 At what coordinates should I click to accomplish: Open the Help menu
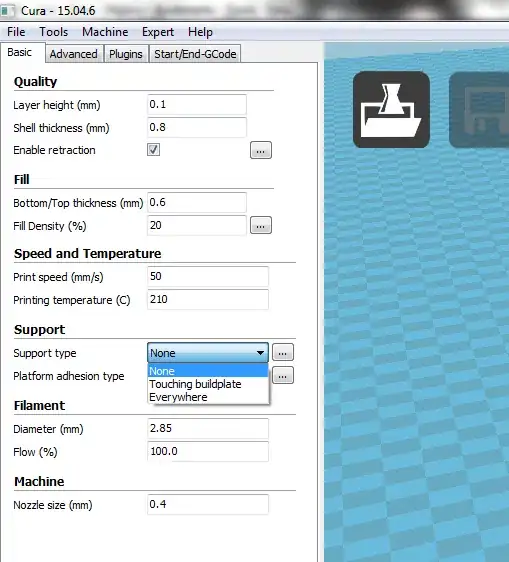[x=200, y=32]
